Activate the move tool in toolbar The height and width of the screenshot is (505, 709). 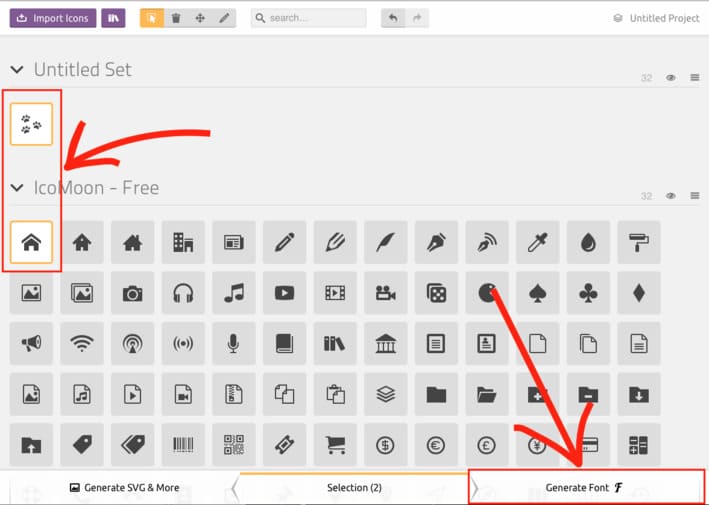pyautogui.click(x=200, y=18)
